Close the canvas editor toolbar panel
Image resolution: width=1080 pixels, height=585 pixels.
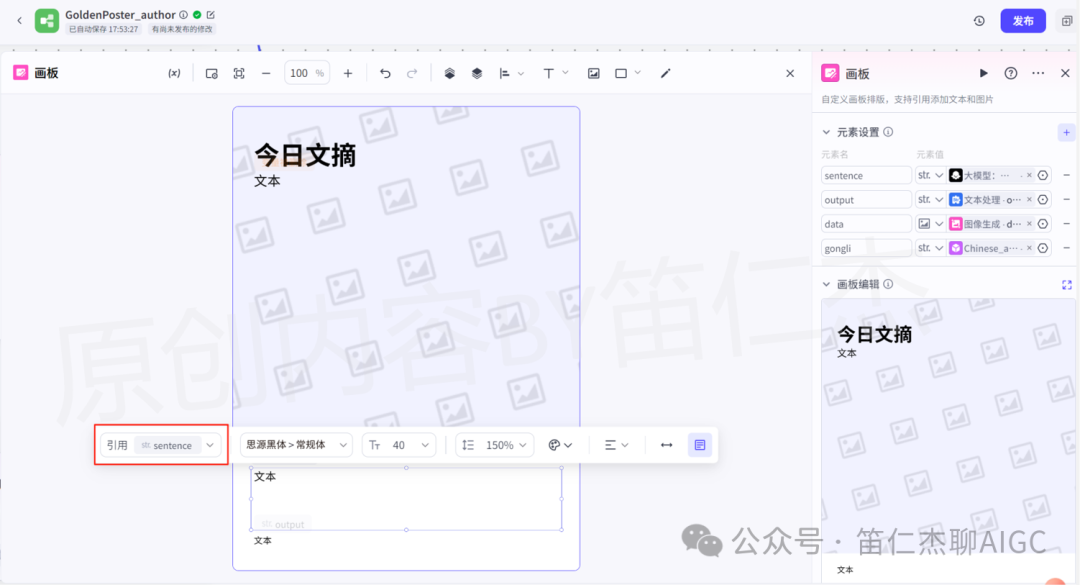pyautogui.click(x=790, y=73)
